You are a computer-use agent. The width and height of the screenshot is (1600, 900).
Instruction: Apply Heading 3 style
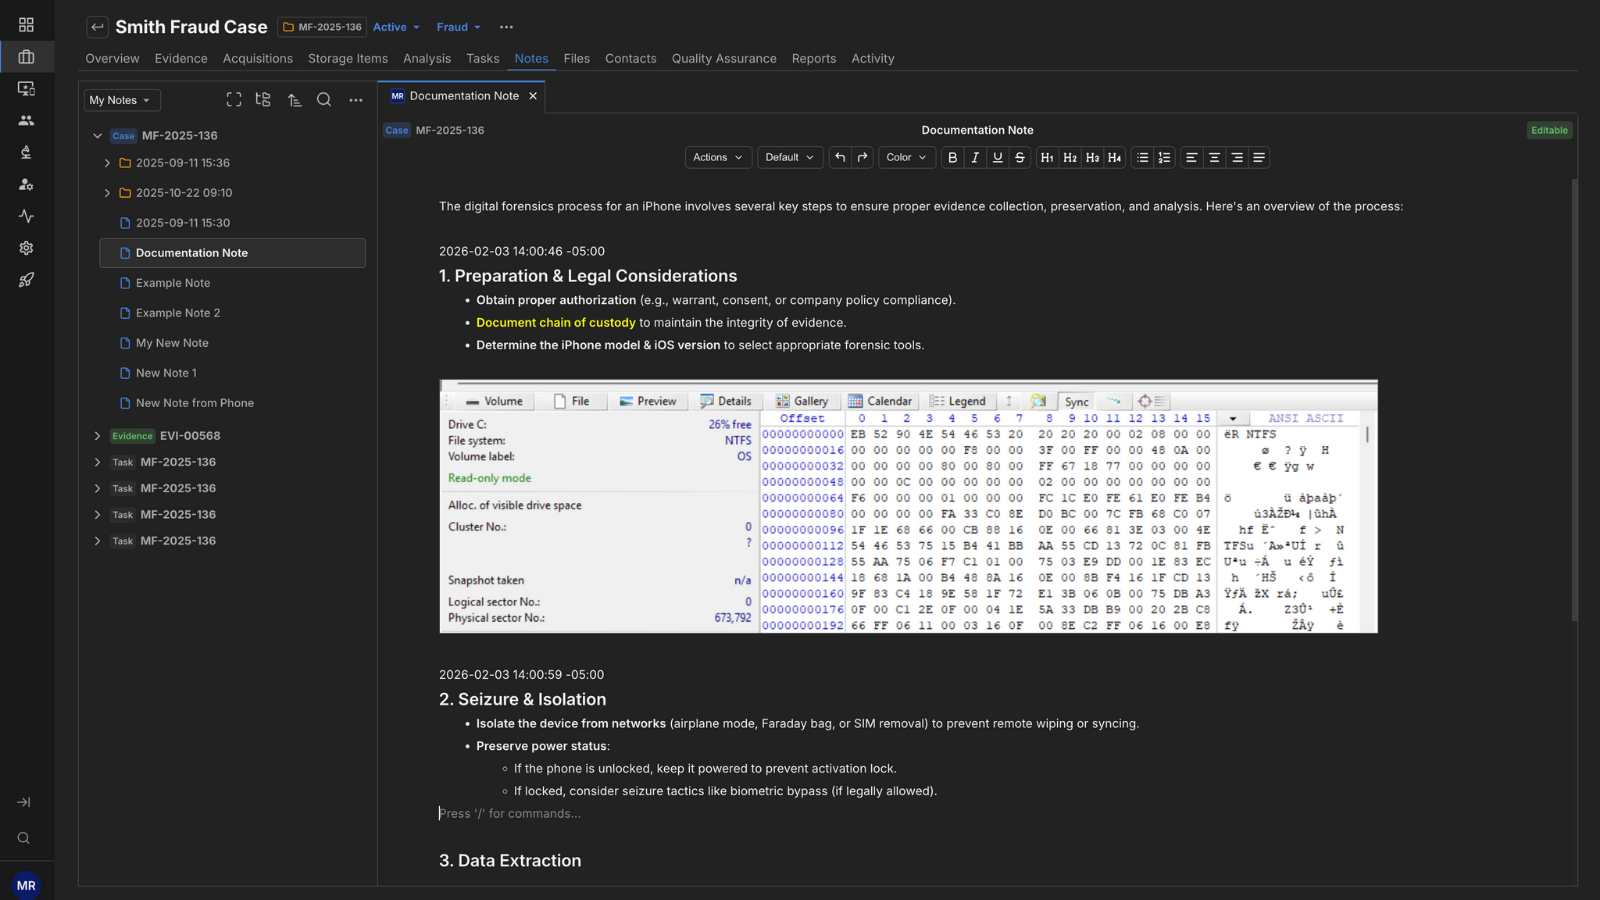1092,157
